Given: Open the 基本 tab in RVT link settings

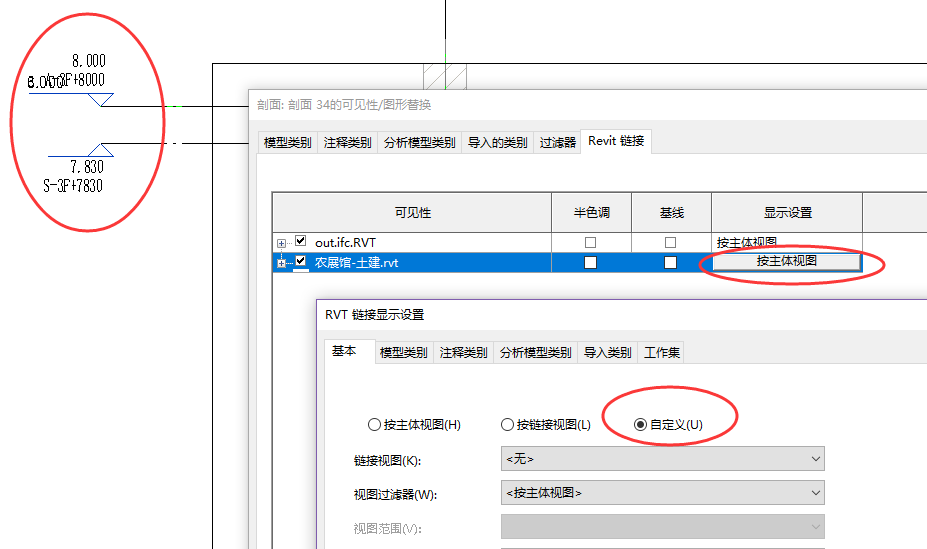Looking at the screenshot, I should [350, 351].
